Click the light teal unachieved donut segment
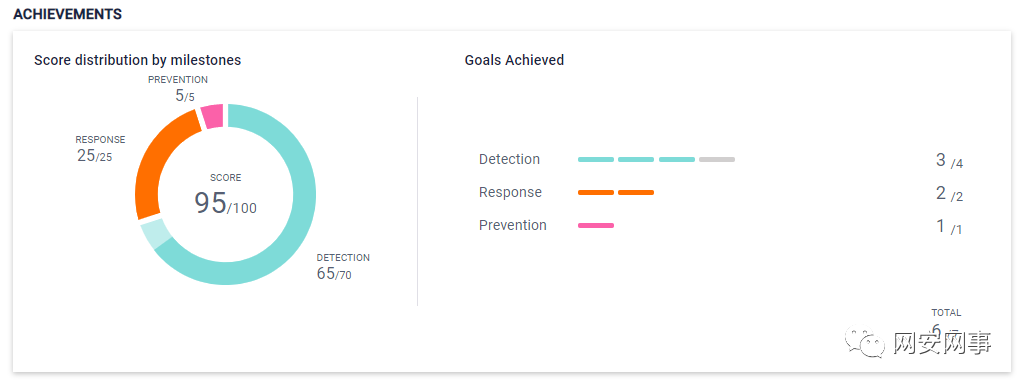This screenshot has width=1025, height=388. pos(156,234)
